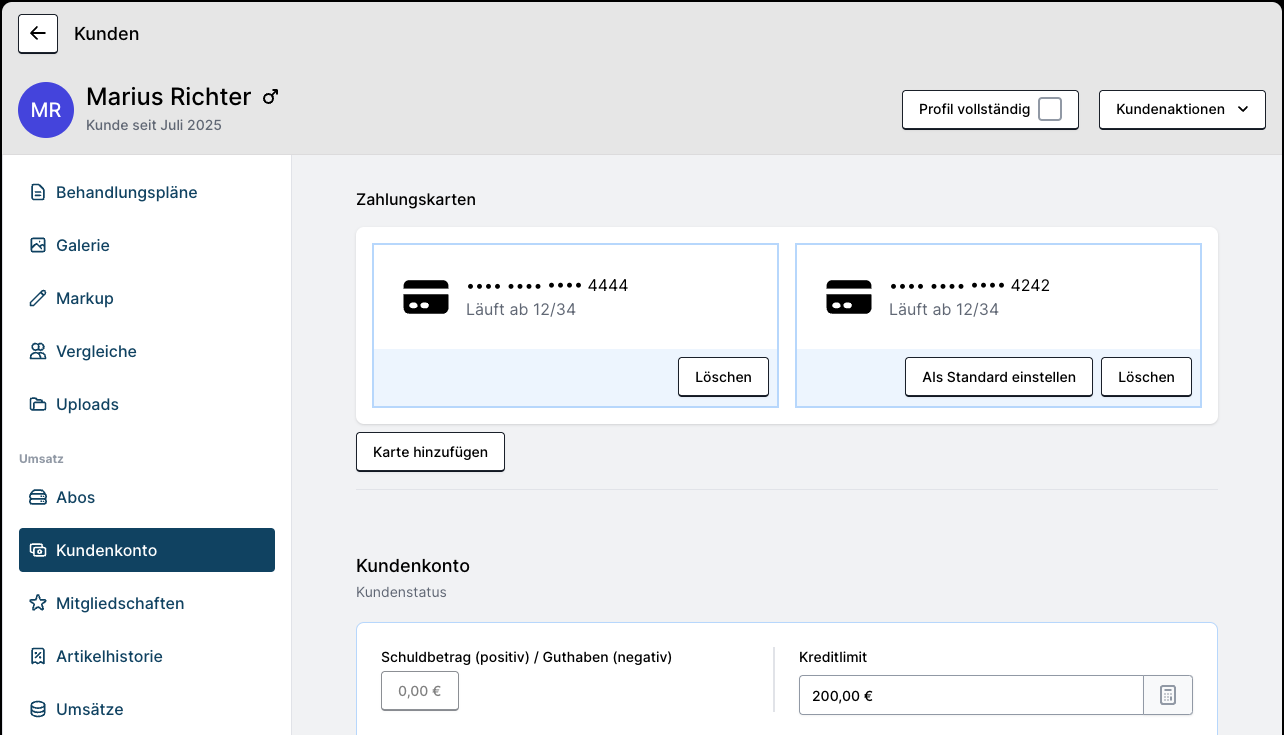
Task: Click the Kreditlimit input field
Action: pyautogui.click(x=970, y=696)
